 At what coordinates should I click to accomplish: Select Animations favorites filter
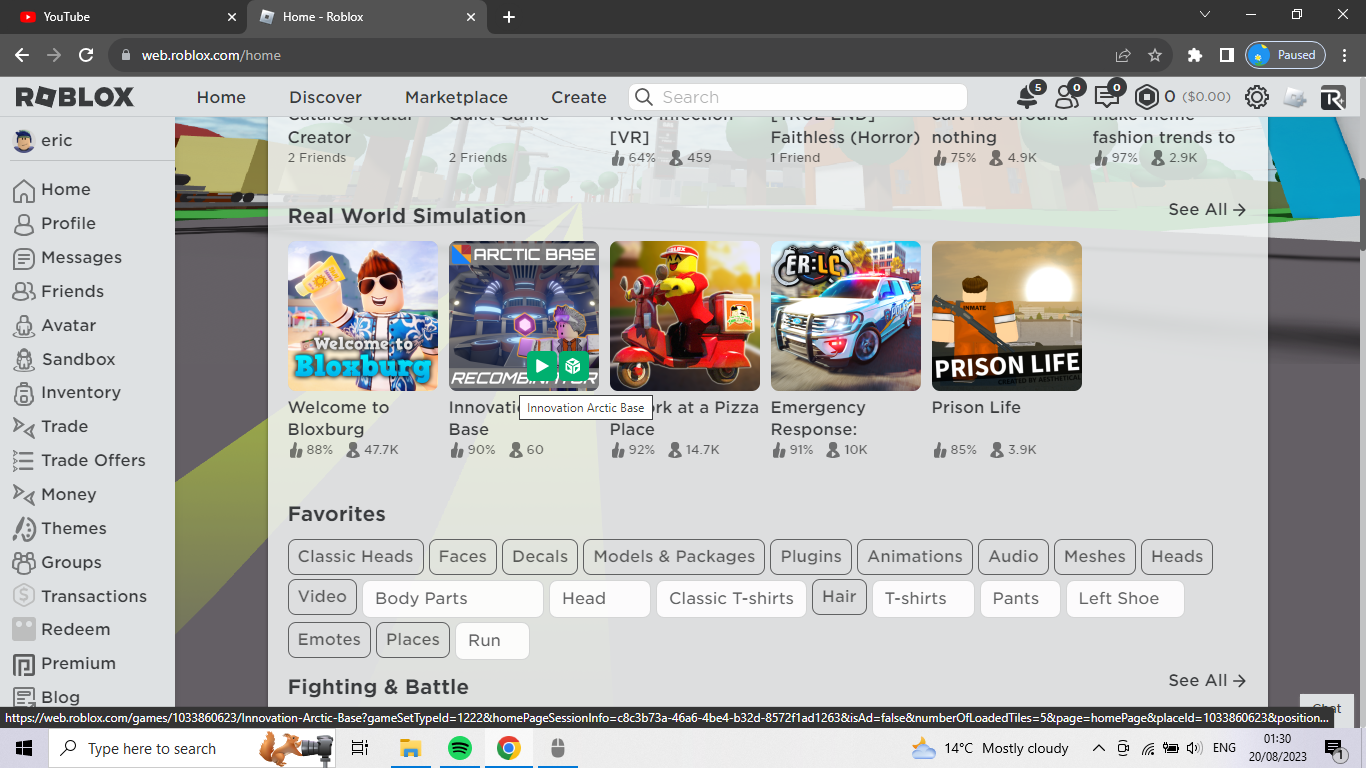coord(915,556)
